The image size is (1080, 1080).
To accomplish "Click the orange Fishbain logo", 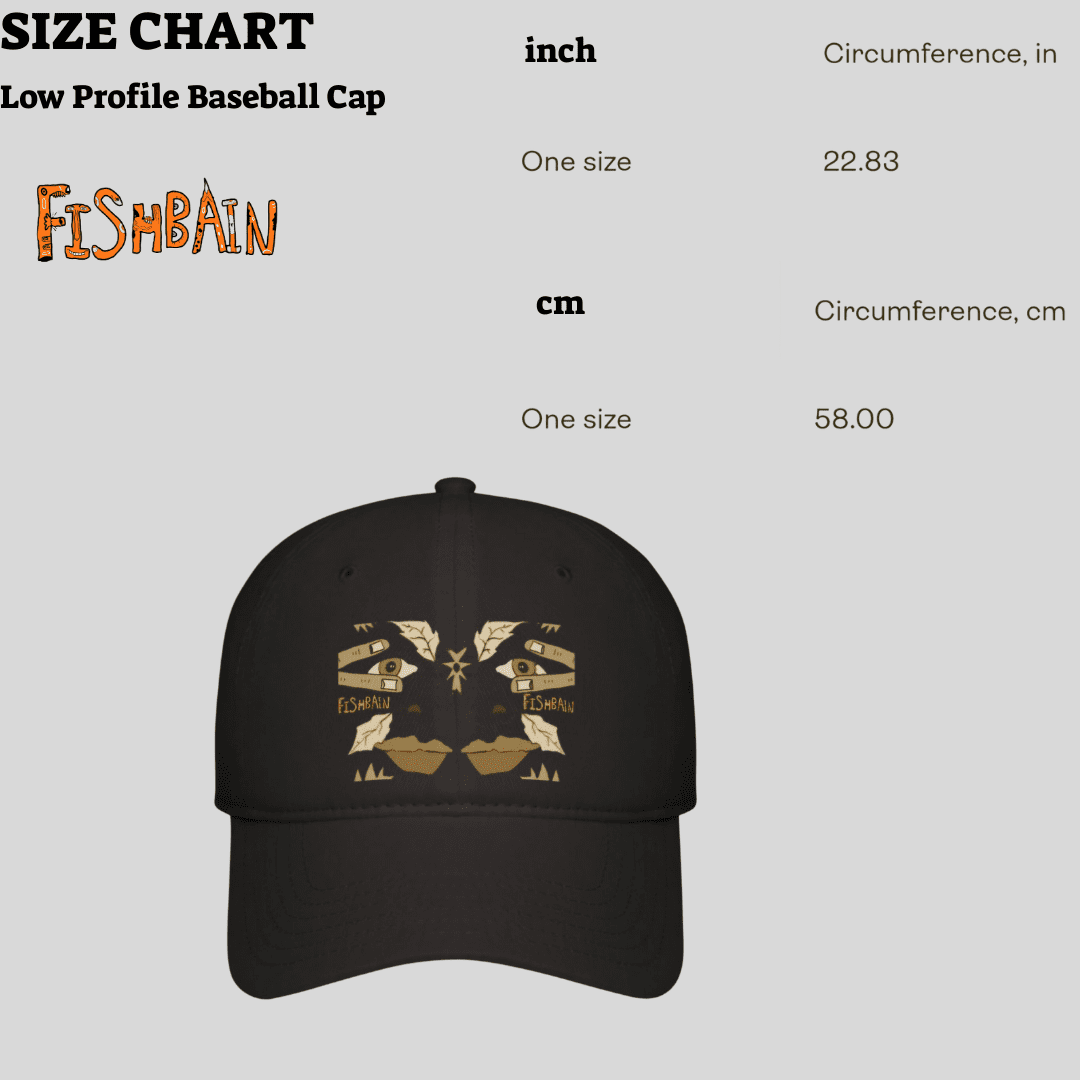I will tap(157, 220).
